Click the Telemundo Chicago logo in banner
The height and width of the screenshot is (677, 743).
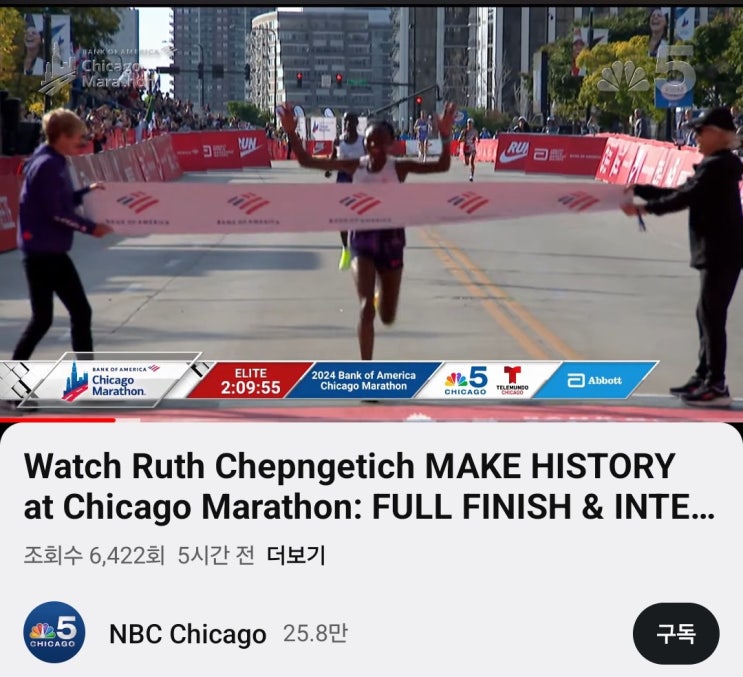coord(512,380)
